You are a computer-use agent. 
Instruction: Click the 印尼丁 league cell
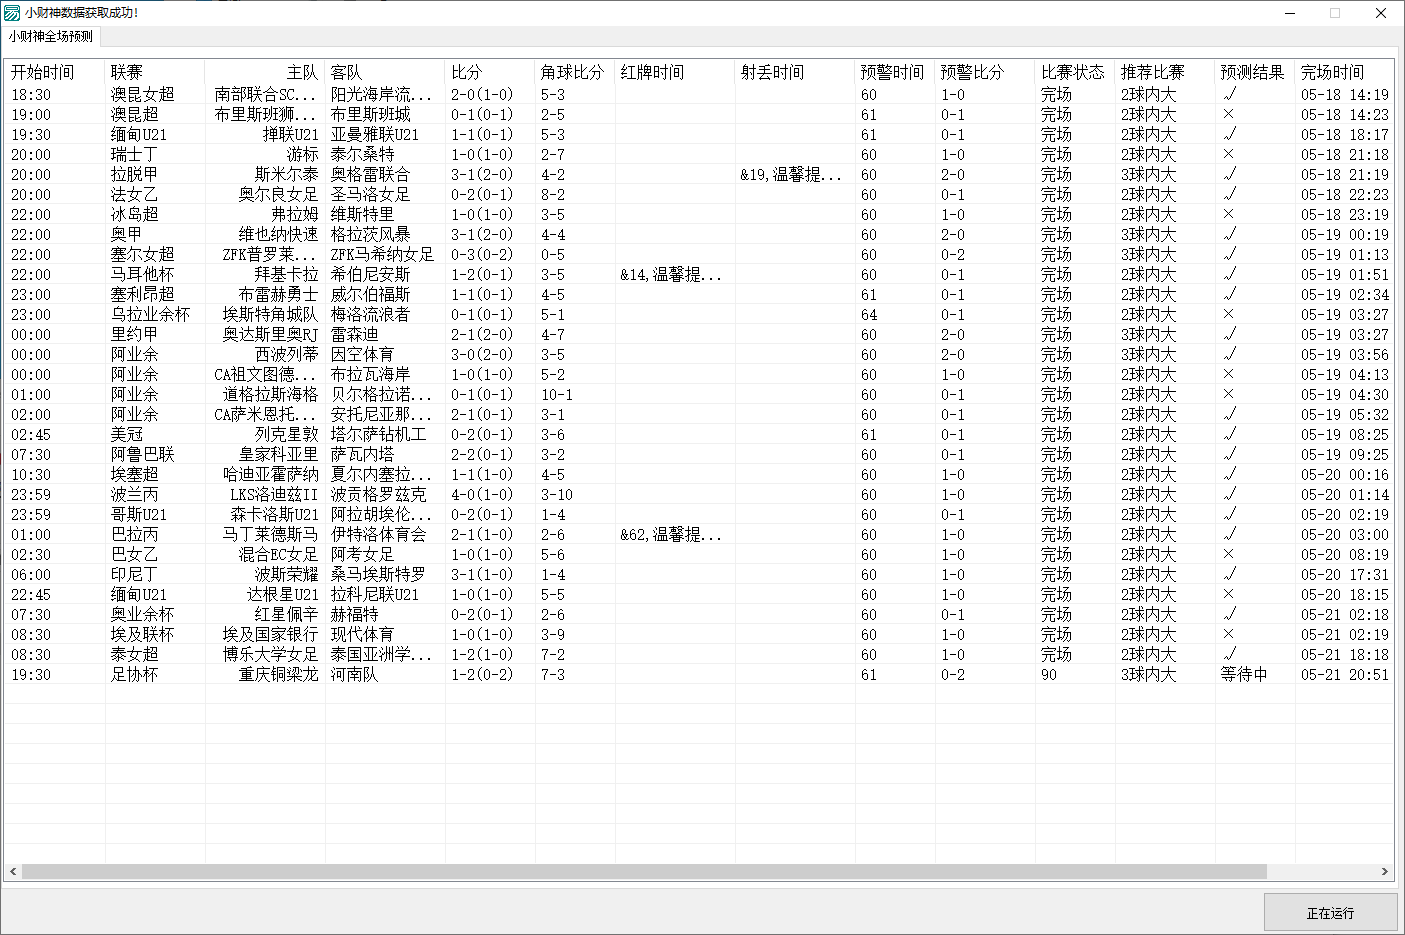tap(134, 574)
